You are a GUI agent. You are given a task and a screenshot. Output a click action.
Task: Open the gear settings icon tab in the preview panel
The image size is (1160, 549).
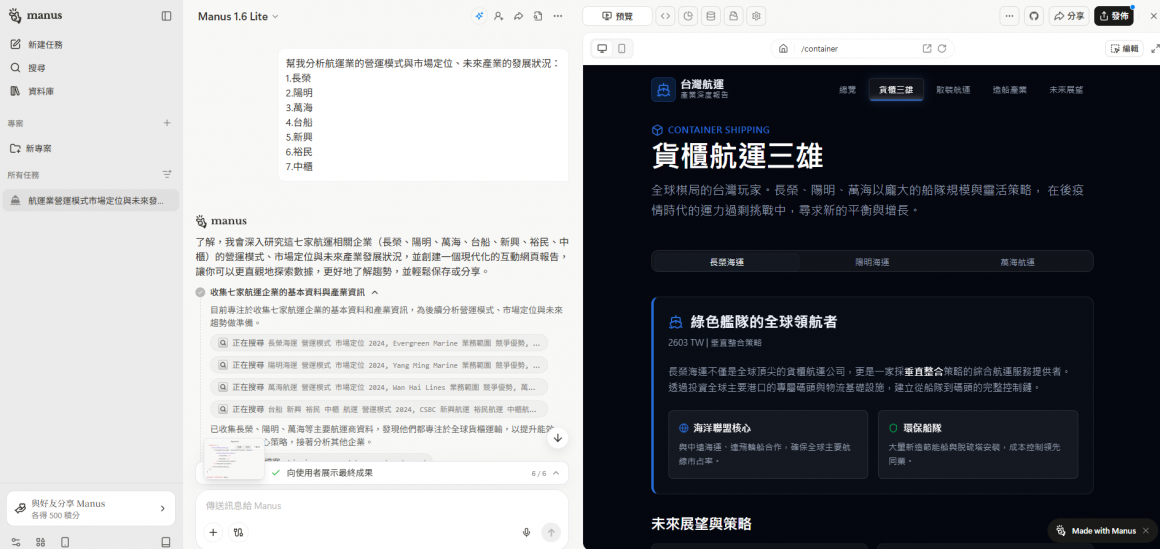[x=756, y=16]
